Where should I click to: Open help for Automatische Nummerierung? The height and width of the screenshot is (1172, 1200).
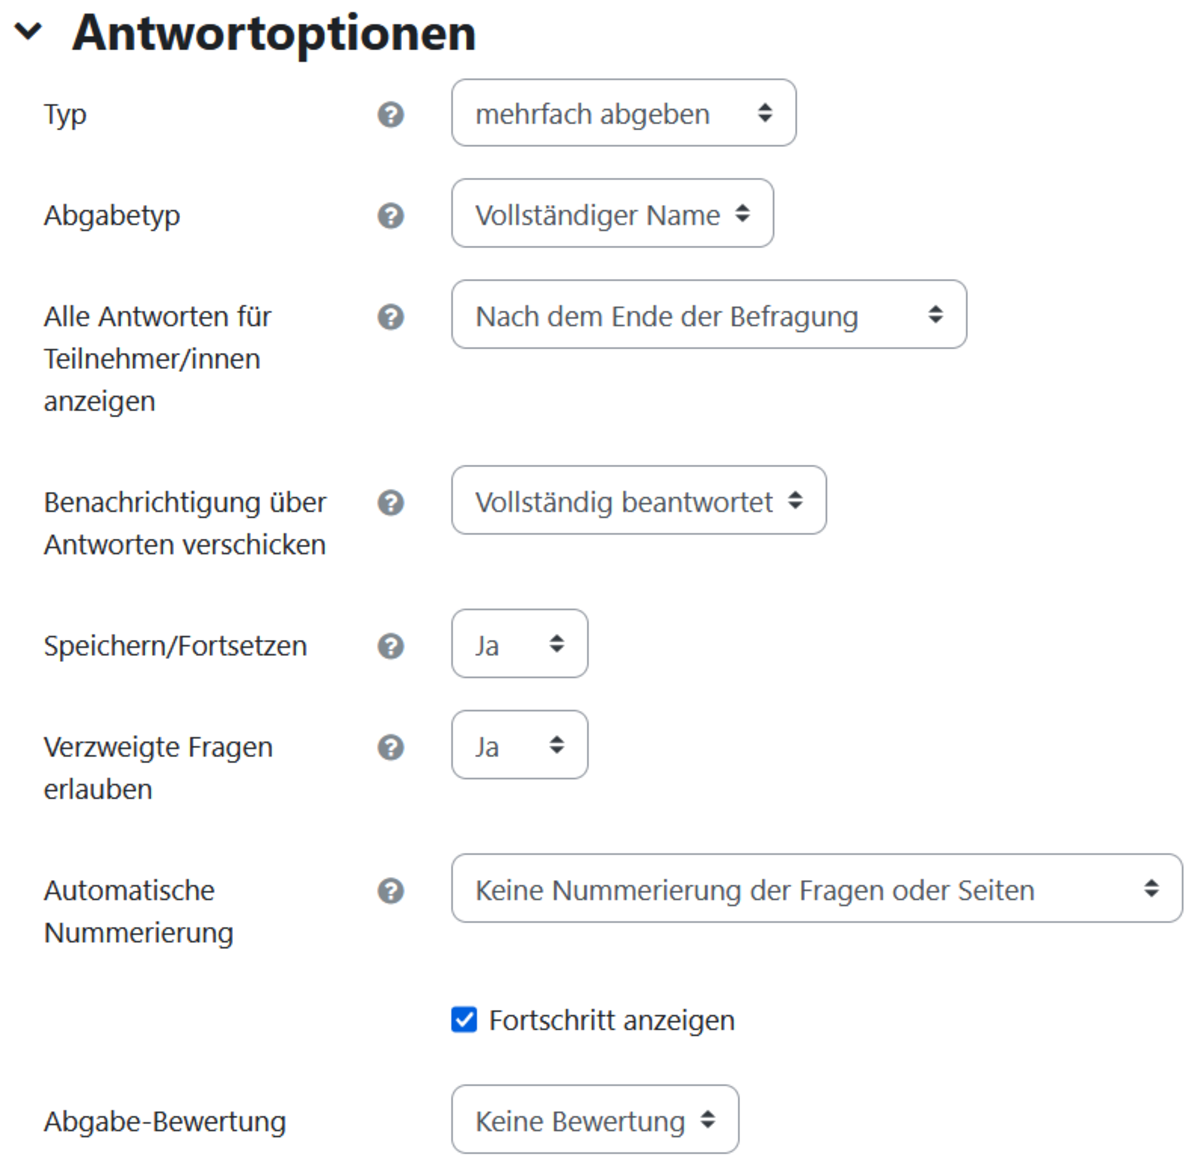(391, 891)
